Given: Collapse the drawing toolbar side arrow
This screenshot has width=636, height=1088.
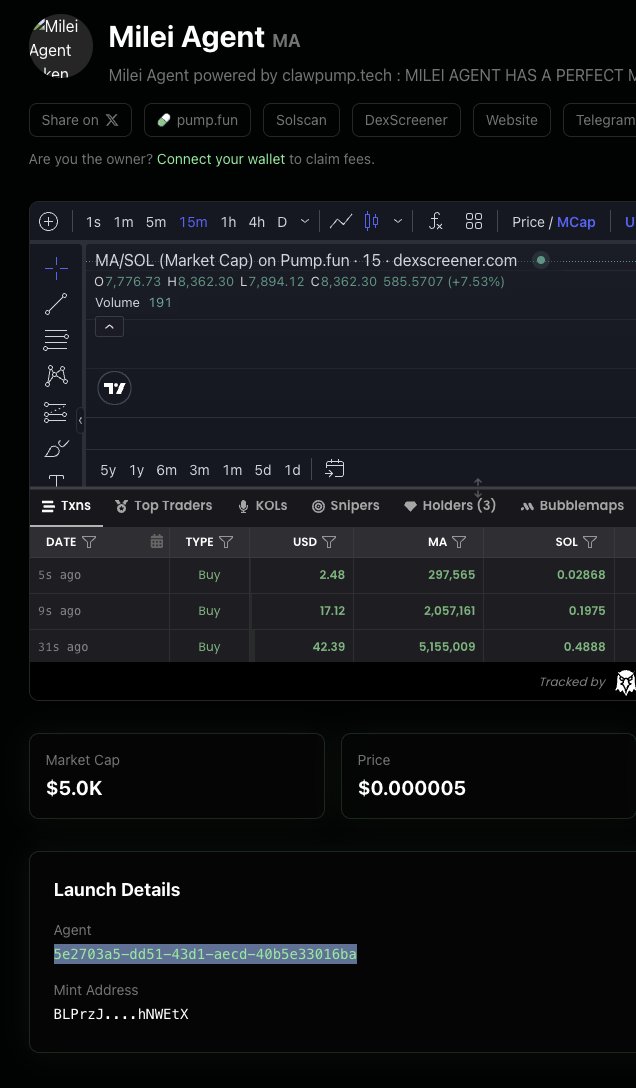Looking at the screenshot, I should [80, 420].
